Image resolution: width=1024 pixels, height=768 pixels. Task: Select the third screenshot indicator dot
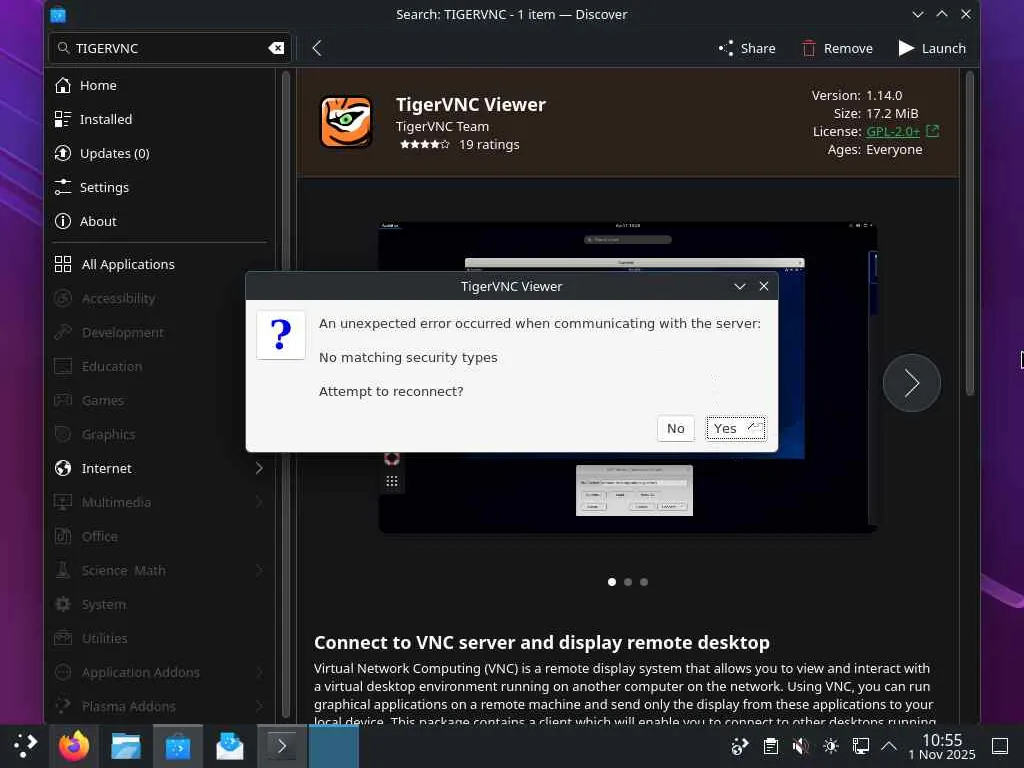click(x=644, y=582)
